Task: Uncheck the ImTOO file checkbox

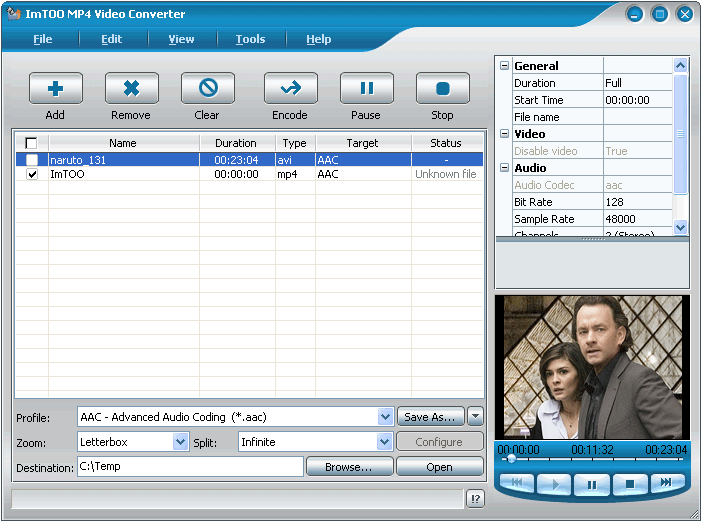Action: pos(32,174)
